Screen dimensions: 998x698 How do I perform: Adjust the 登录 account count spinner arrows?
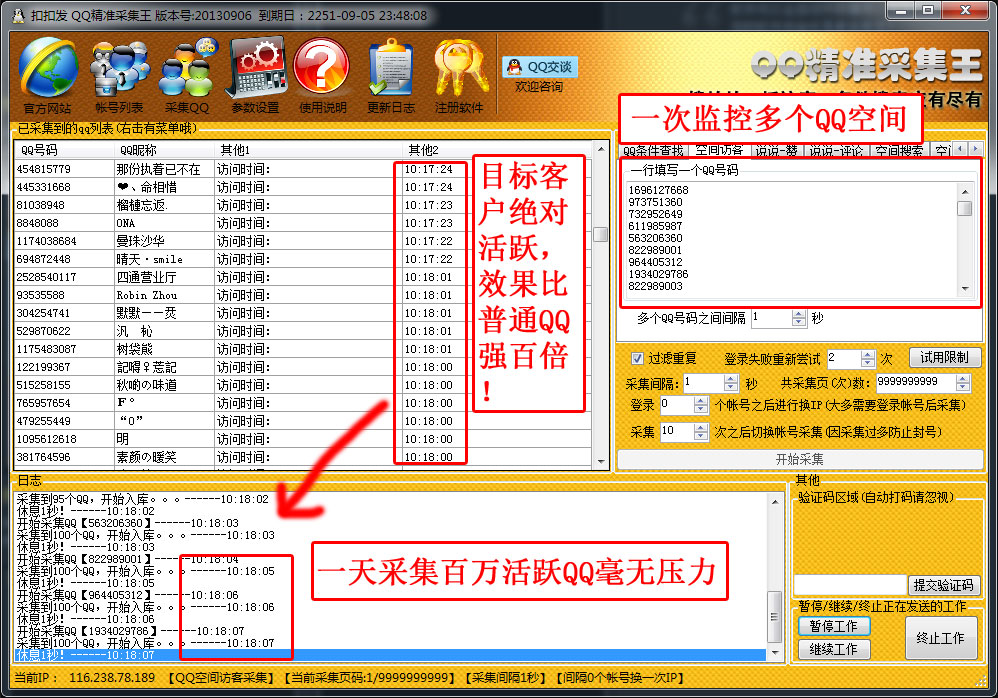pyautogui.click(x=701, y=405)
